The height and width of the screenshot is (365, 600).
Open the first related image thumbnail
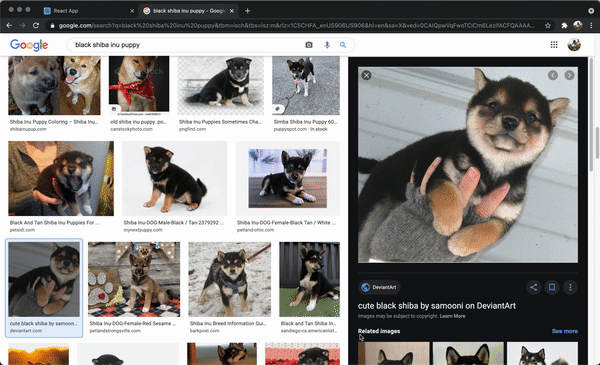click(393, 354)
